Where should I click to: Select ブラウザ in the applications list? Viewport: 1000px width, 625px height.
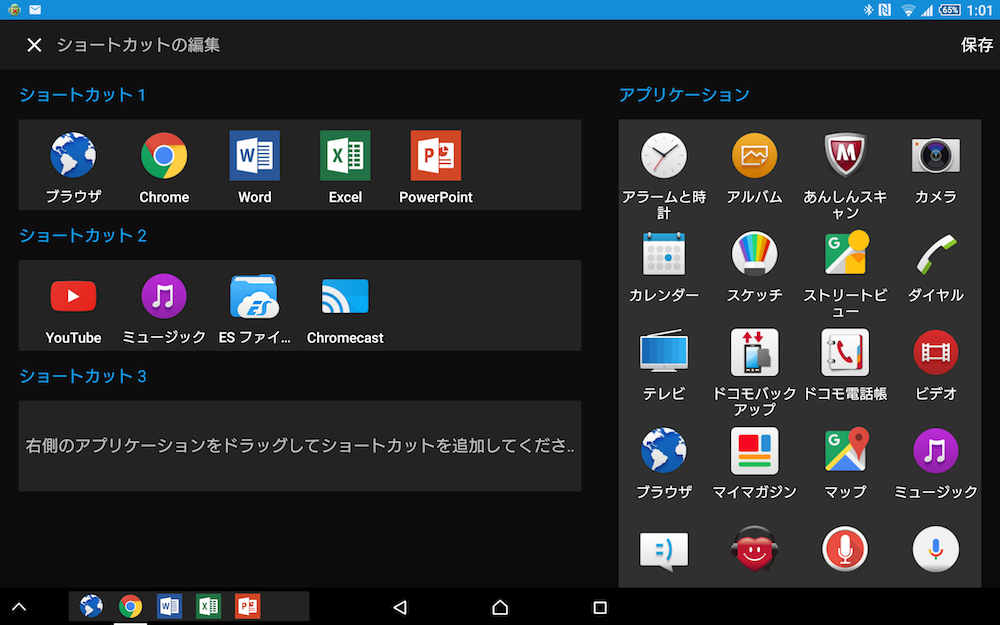click(x=664, y=450)
